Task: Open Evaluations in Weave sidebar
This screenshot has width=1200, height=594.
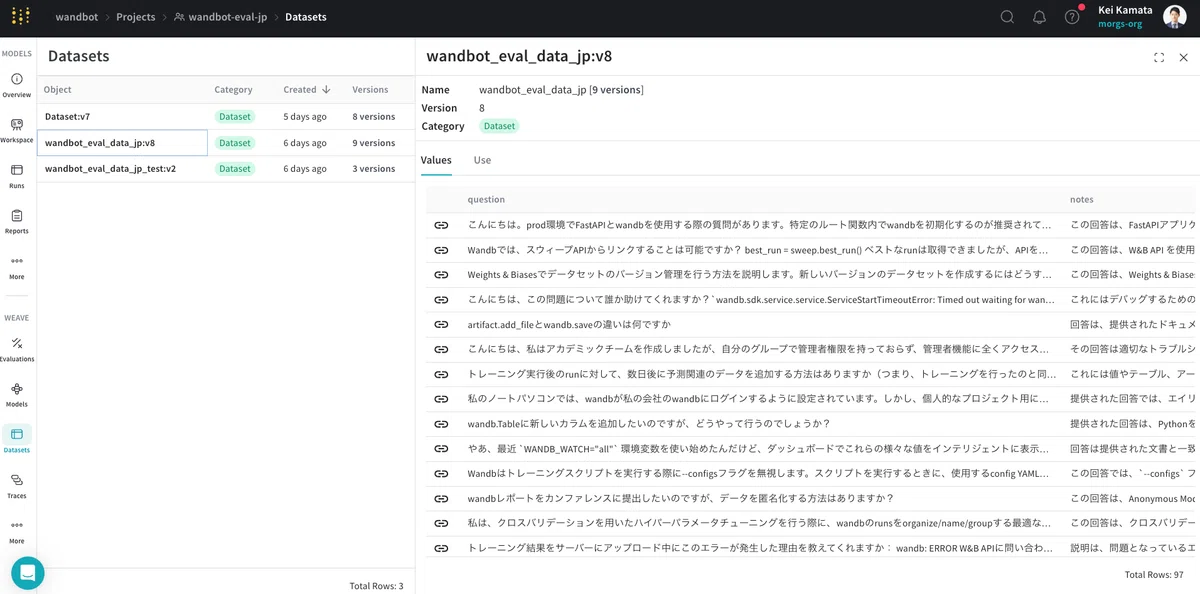Action: [x=17, y=349]
